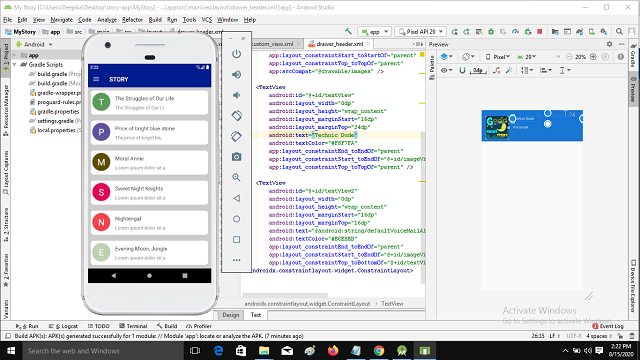Open the Refactor menu

click(x=132, y=20)
